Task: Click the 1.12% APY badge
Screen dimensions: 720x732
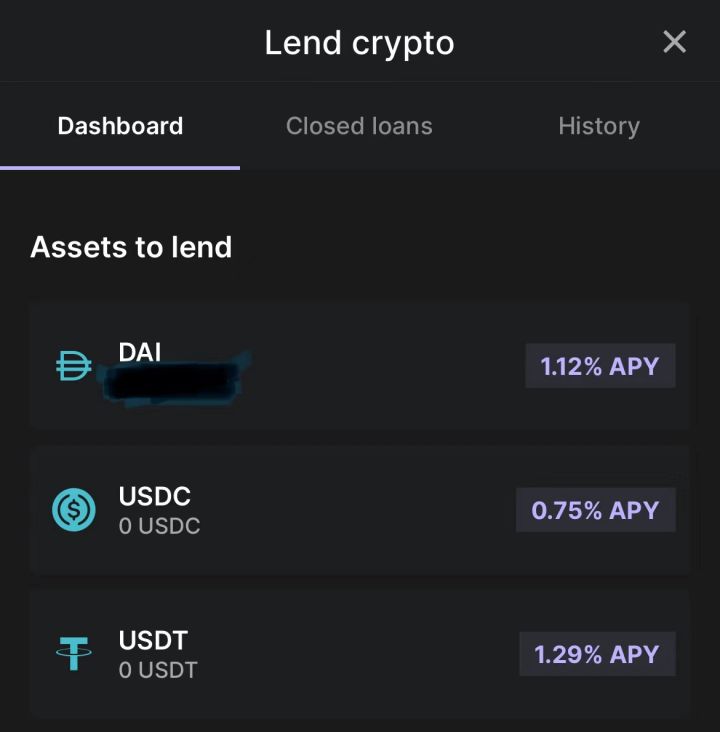Action: click(600, 366)
